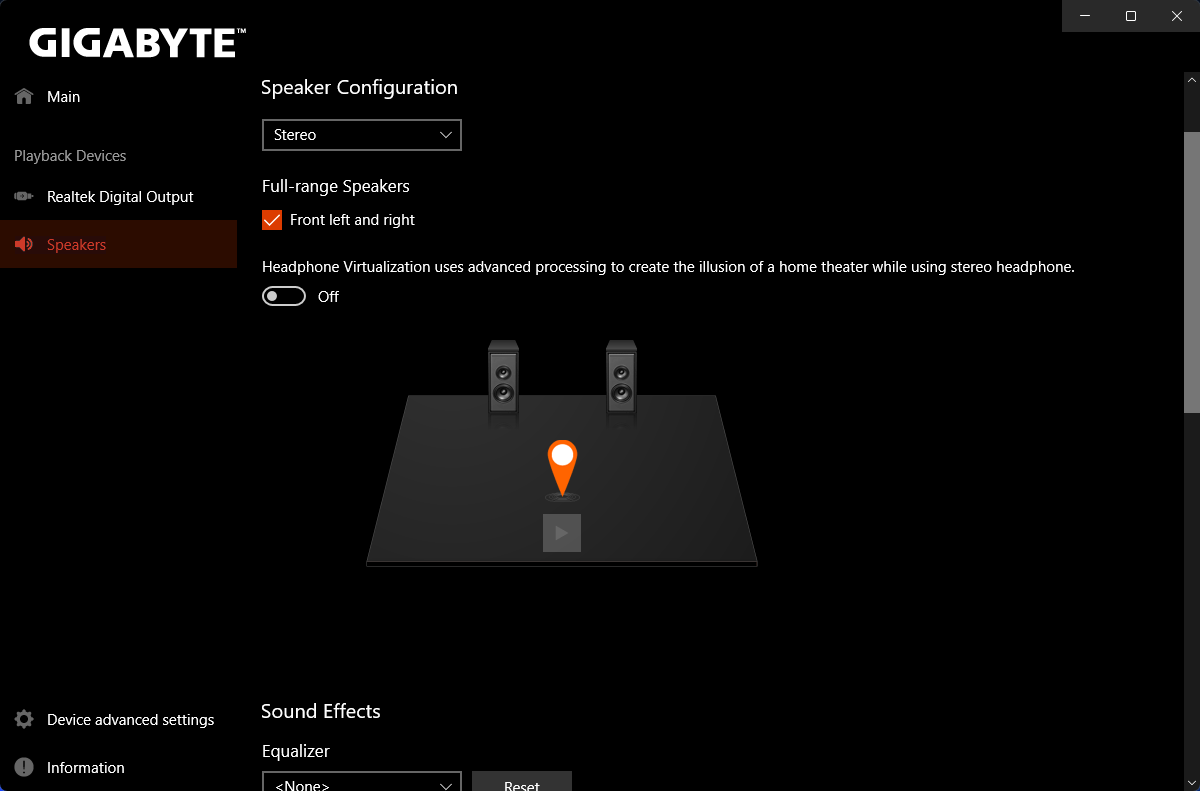The height and width of the screenshot is (791, 1200).
Task: Toggle the Full-range Speakers checkbox off
Action: point(271,219)
